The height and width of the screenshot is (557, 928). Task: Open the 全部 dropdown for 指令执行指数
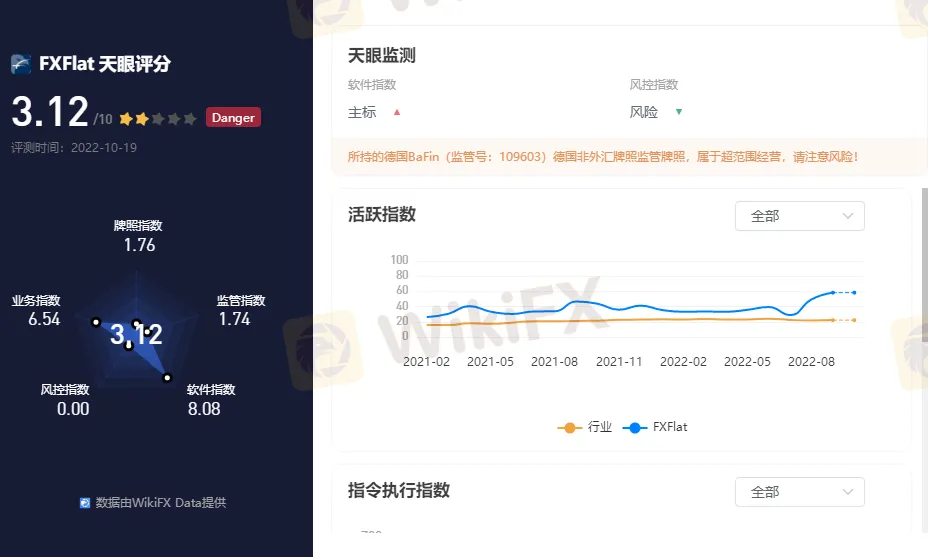pyautogui.click(x=800, y=492)
